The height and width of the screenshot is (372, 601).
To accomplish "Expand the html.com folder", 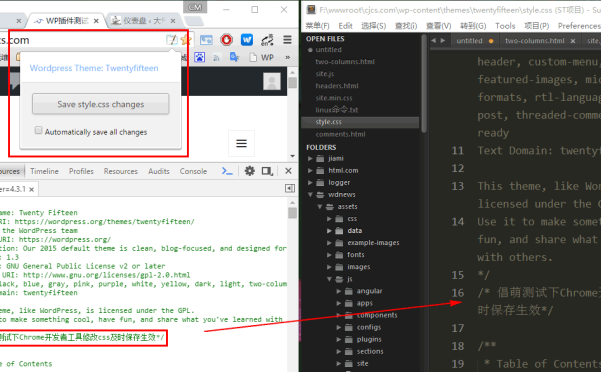I will (x=310, y=170).
